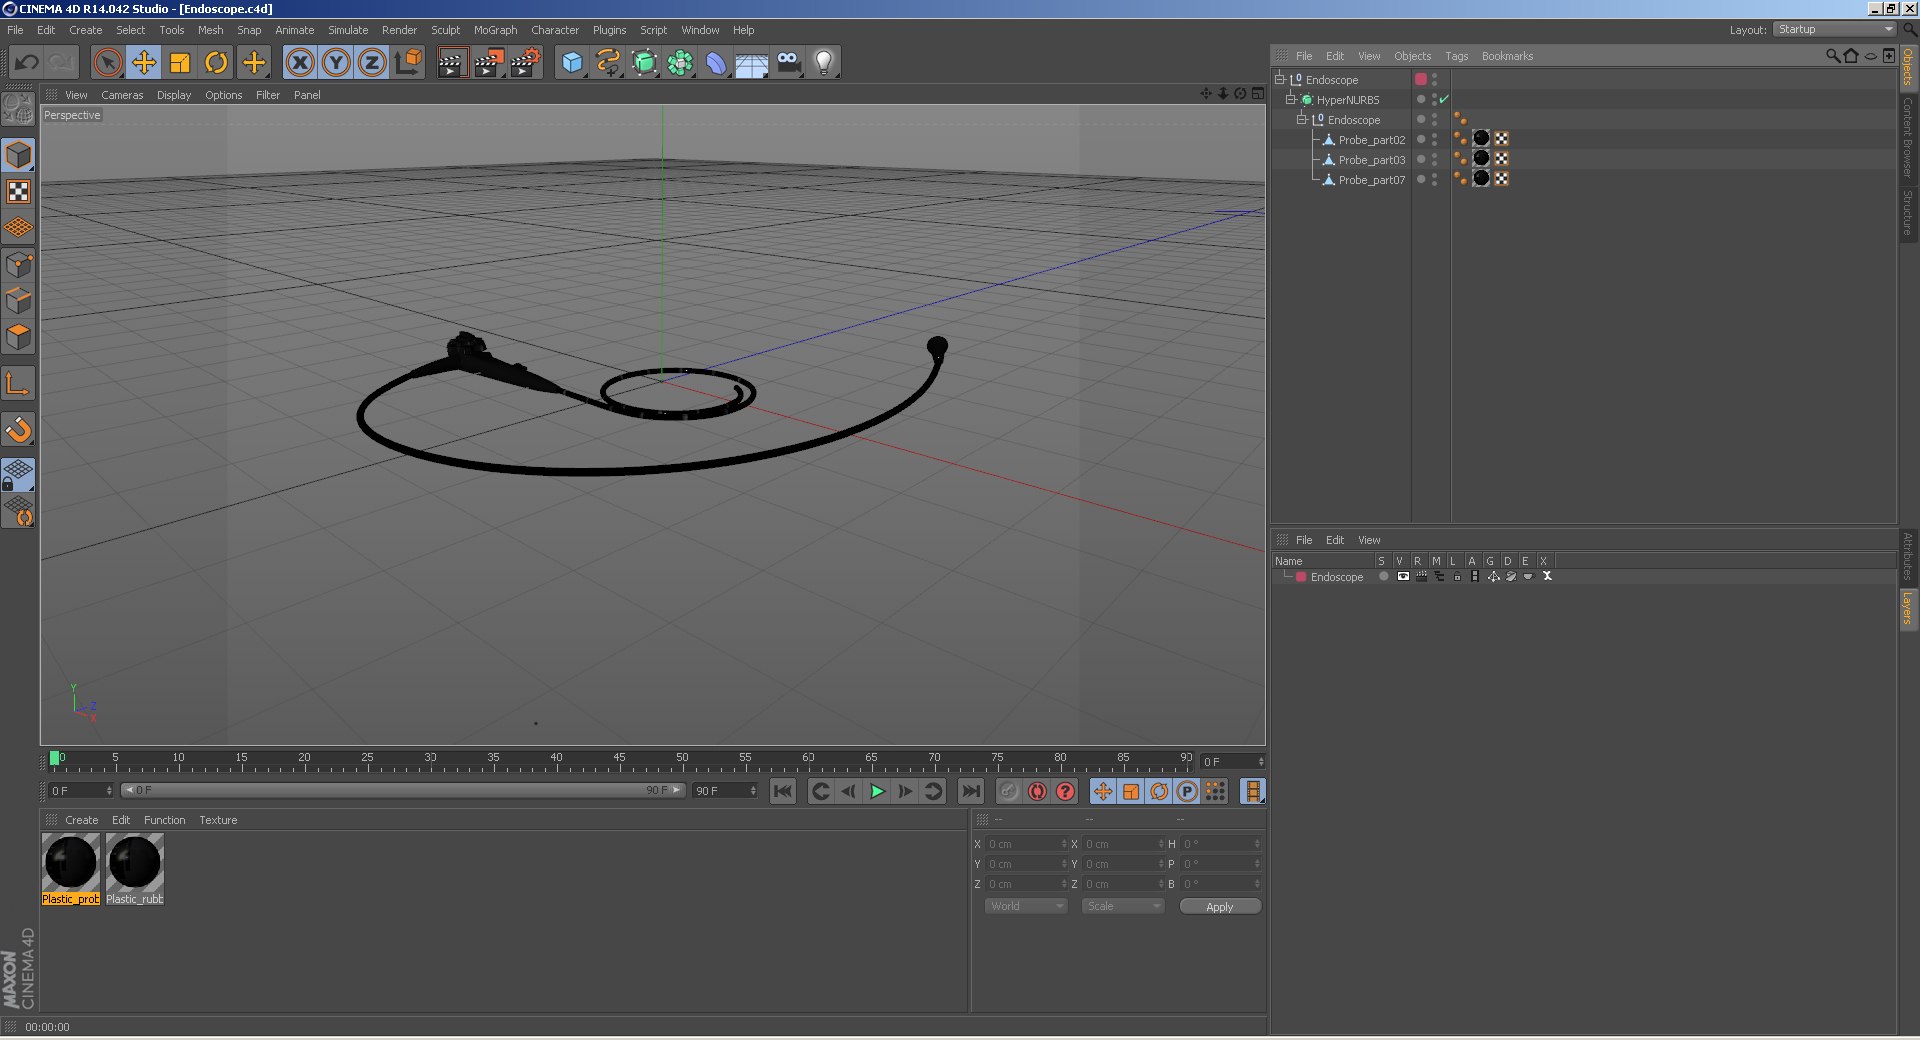Click the Apply button
This screenshot has width=1920, height=1040.
1219,907
